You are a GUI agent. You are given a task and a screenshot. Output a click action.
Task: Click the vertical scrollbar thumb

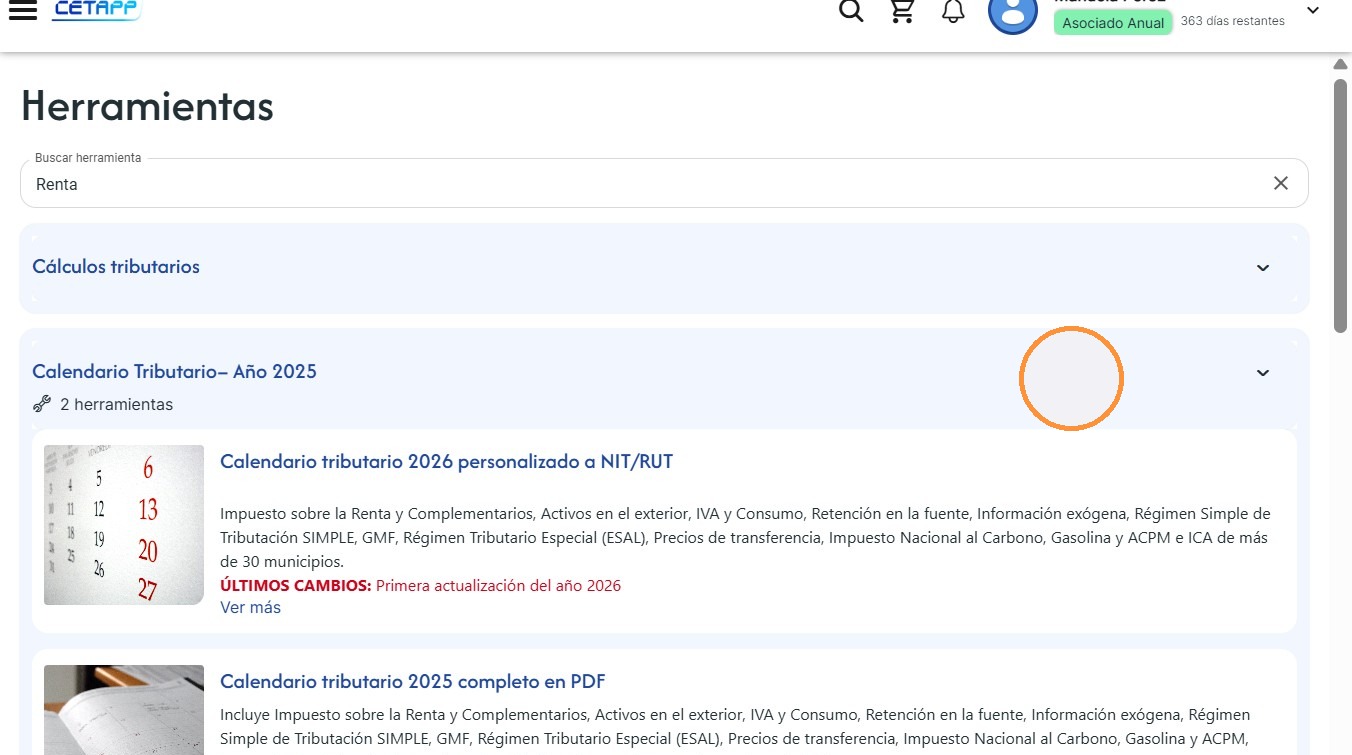tap(1341, 205)
